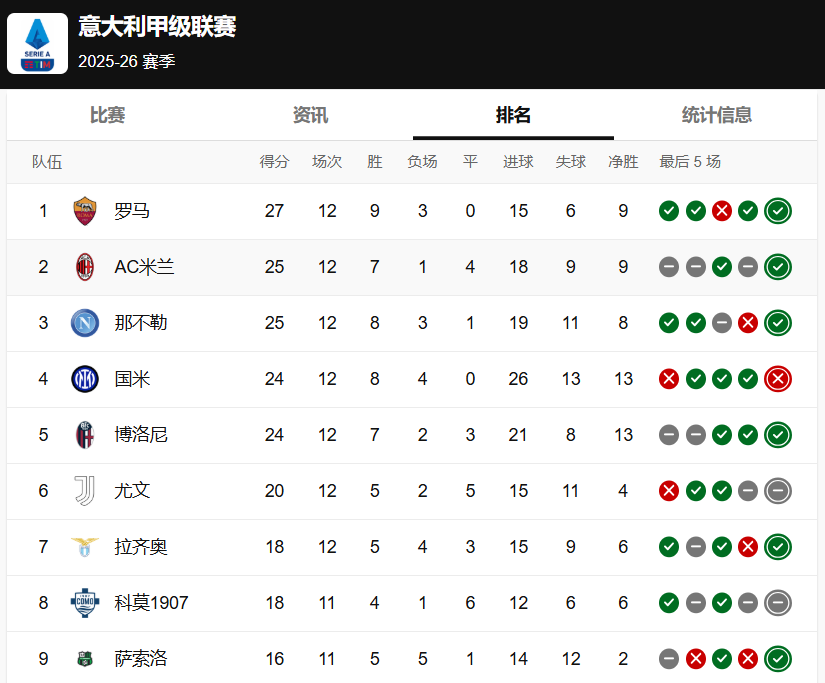Click the AC Milan club crest
Viewport: 825px width, 683px height.
point(85,267)
